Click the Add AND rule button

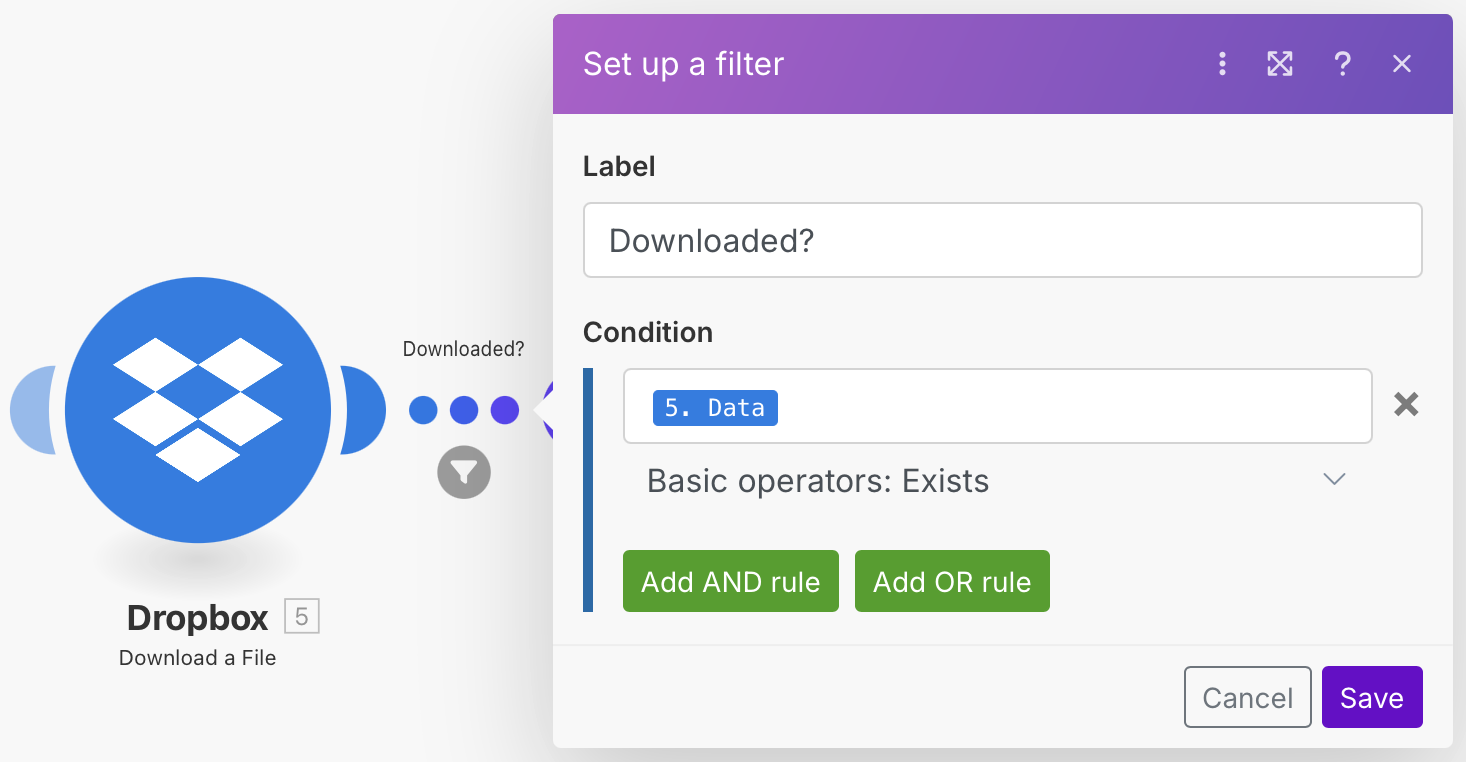731,581
